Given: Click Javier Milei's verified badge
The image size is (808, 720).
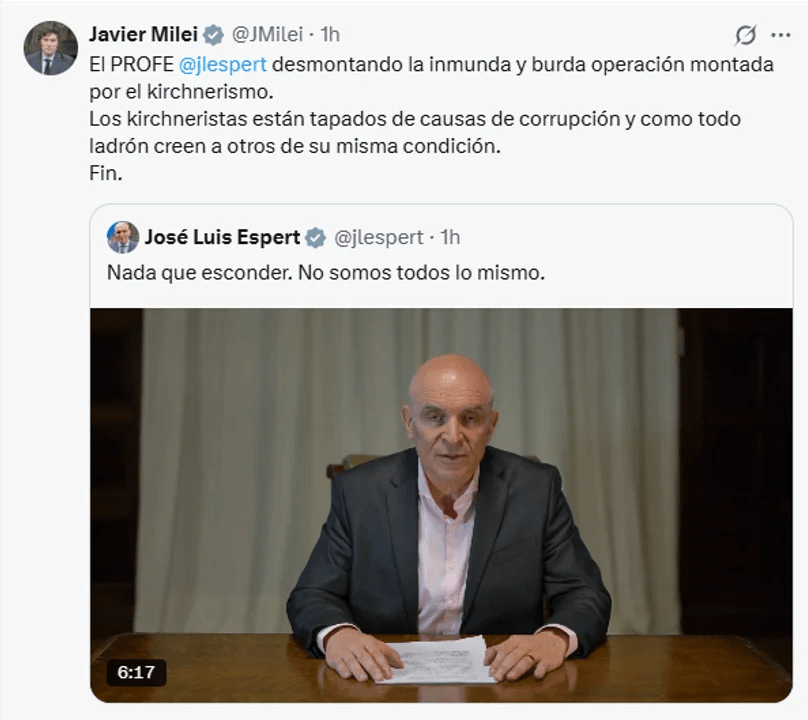Looking at the screenshot, I should point(213,35).
